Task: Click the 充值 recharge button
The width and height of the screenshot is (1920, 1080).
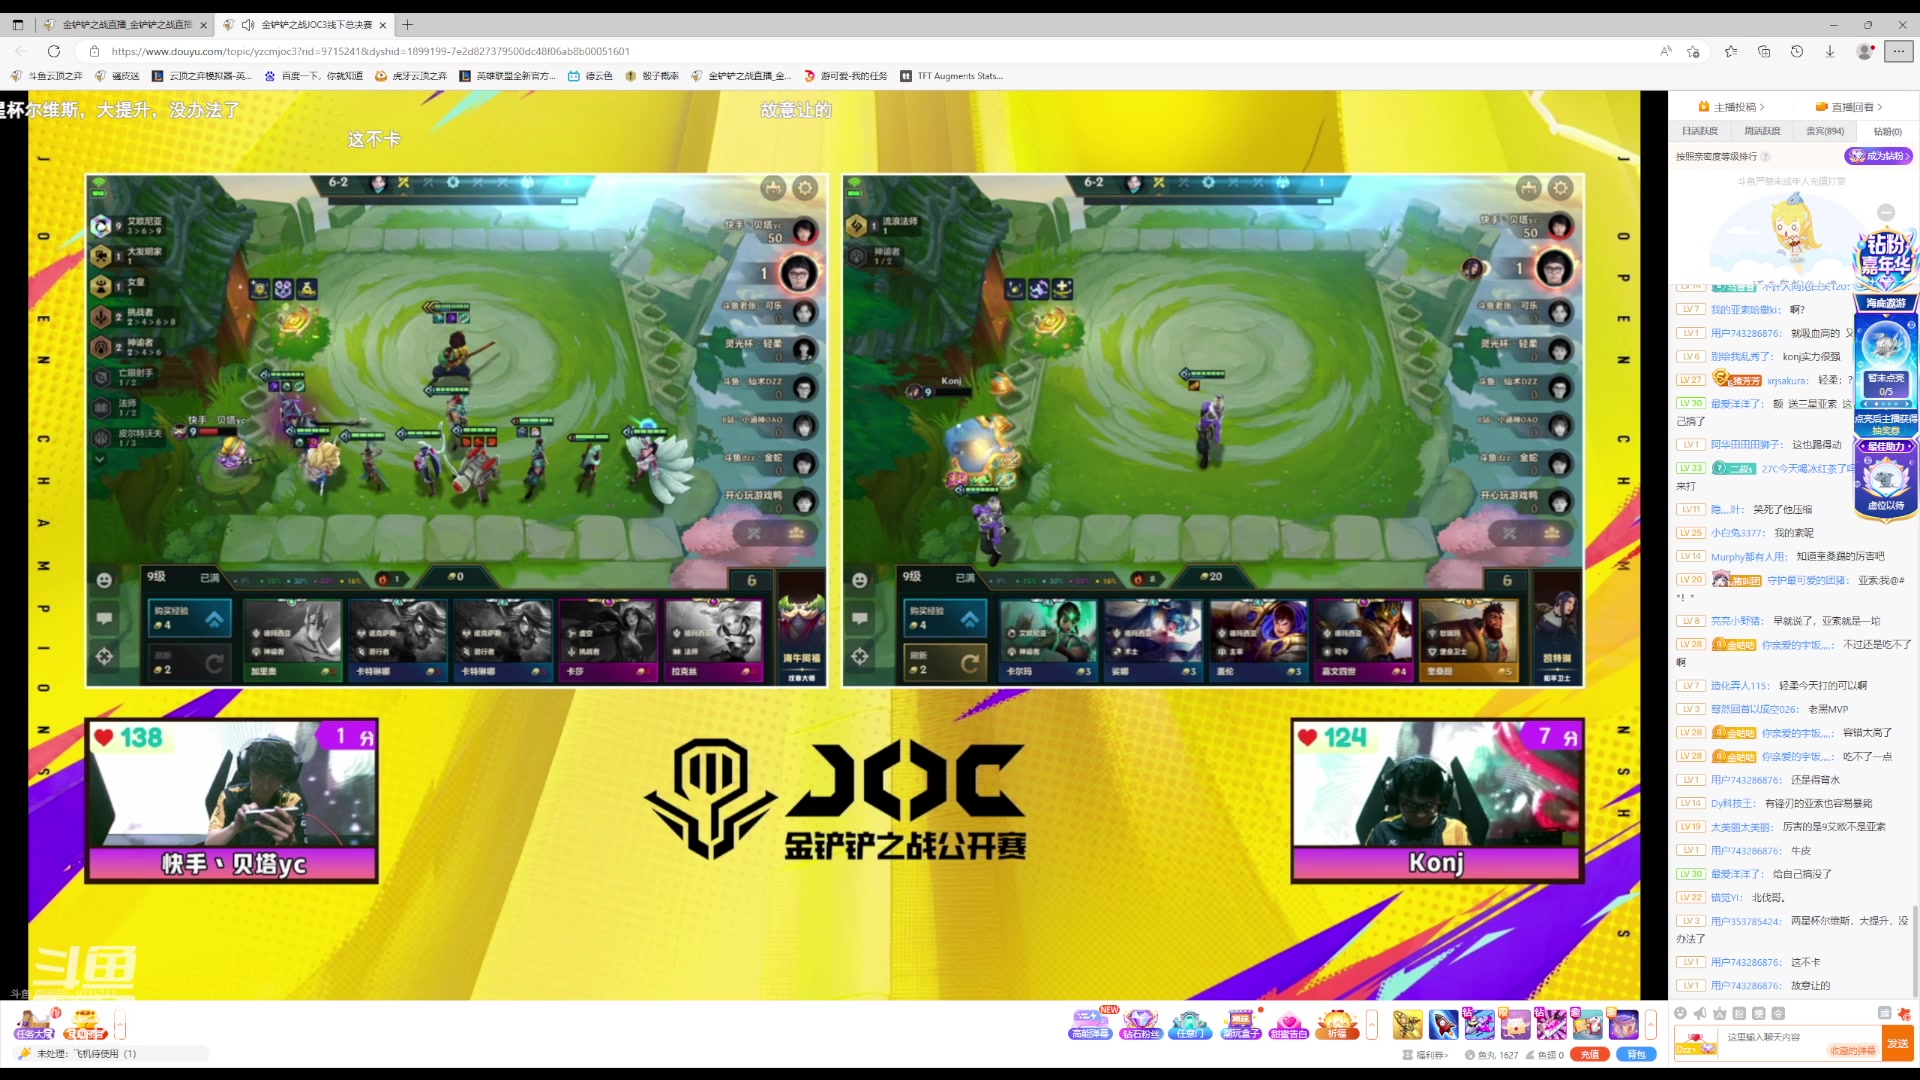Action: (1589, 1055)
